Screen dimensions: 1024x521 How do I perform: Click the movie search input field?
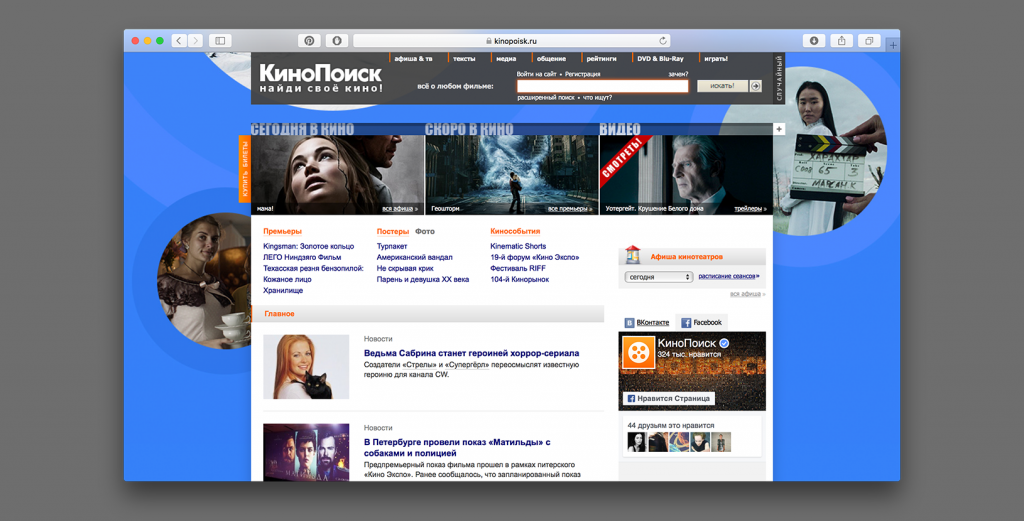pyautogui.click(x=603, y=86)
